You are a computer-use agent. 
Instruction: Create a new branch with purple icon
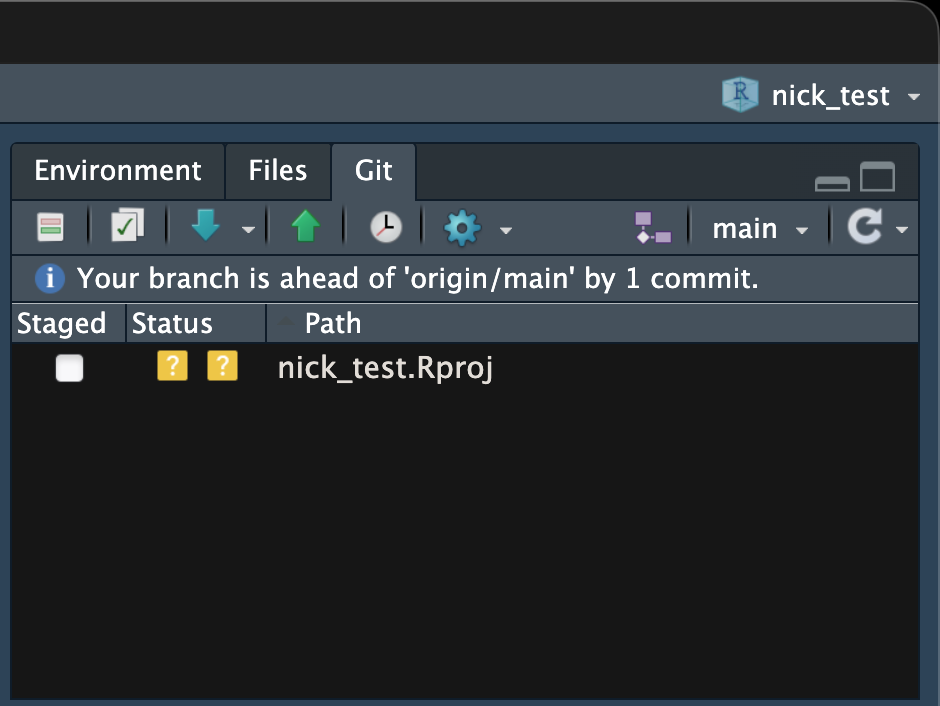tap(653, 228)
